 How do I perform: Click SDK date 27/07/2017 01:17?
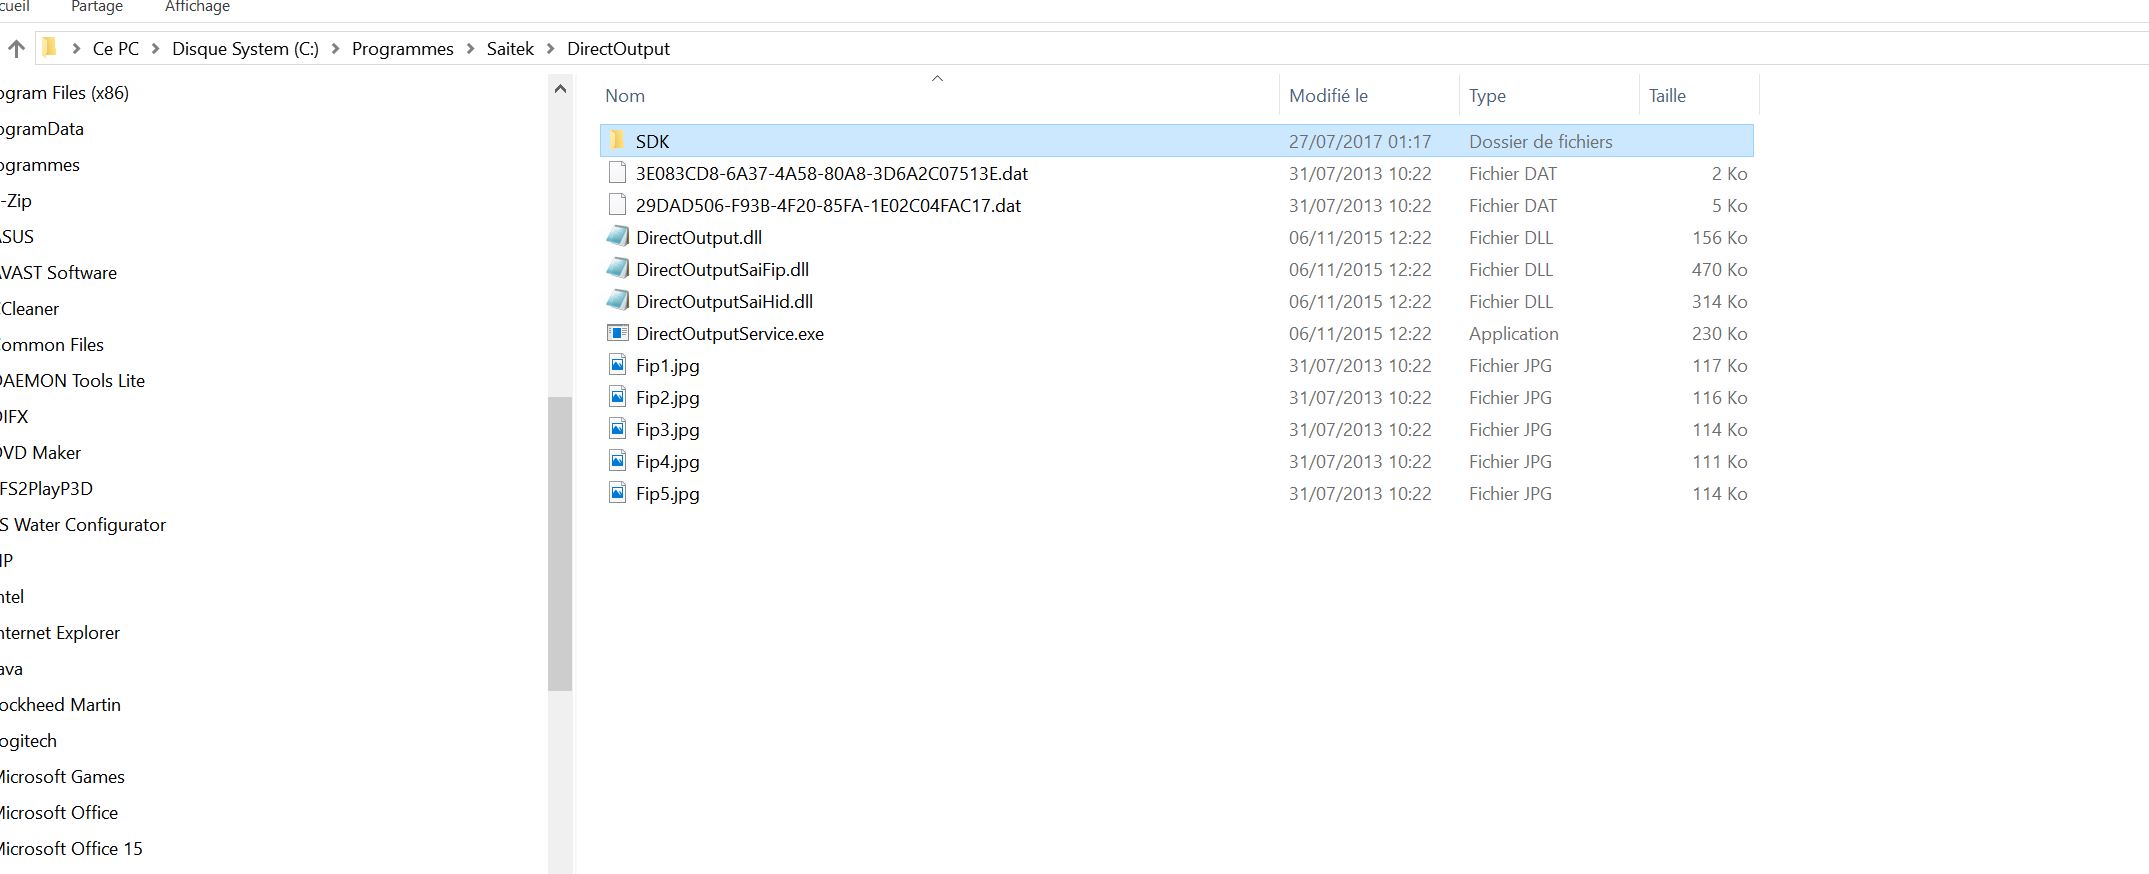[1360, 141]
